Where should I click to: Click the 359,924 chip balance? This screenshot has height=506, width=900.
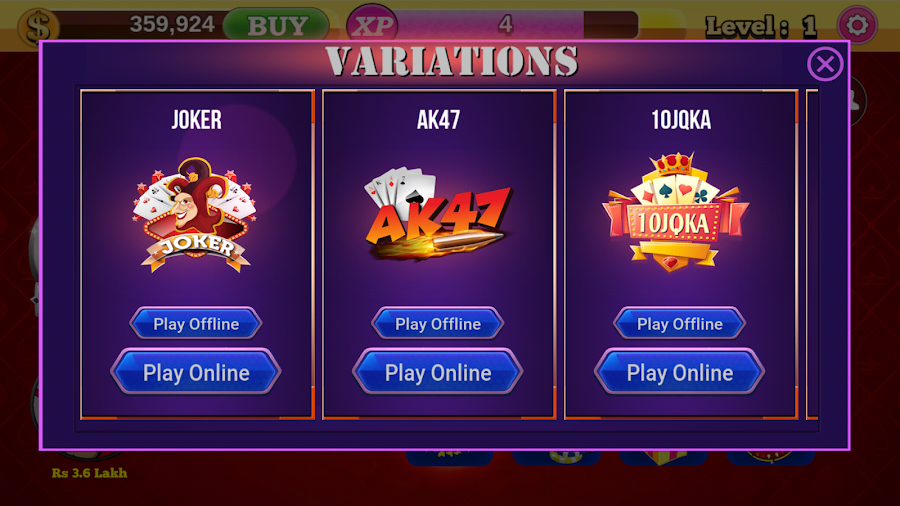172,25
